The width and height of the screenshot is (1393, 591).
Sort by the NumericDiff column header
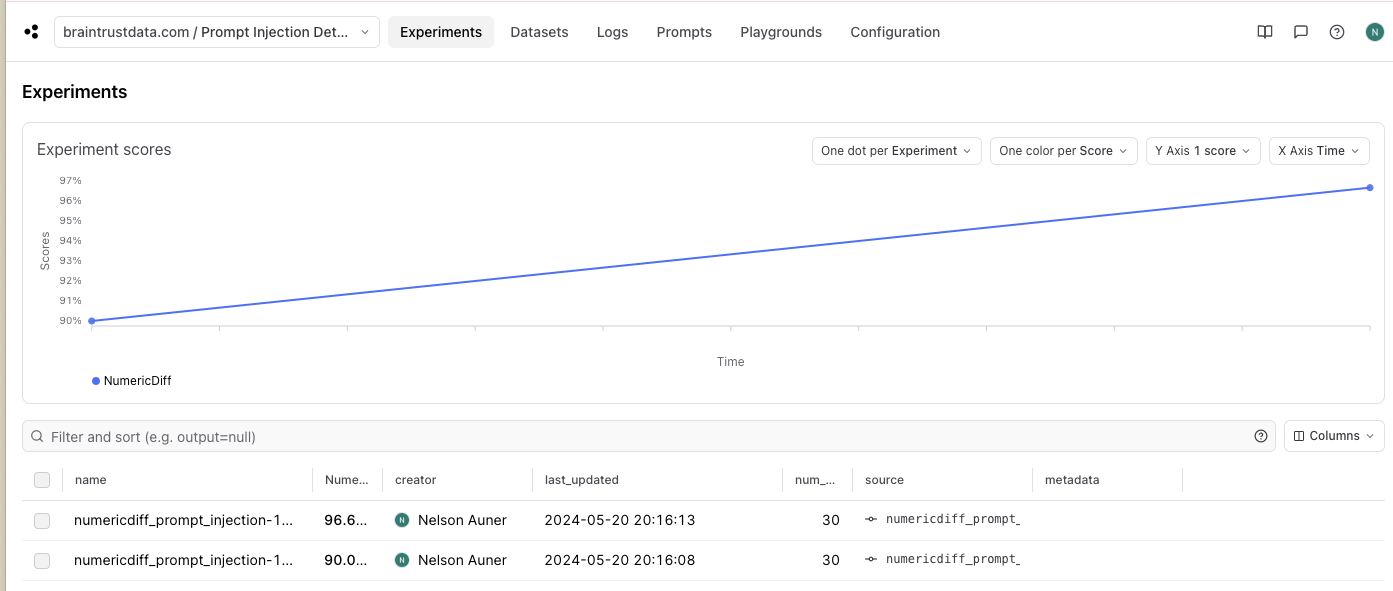click(x=347, y=480)
